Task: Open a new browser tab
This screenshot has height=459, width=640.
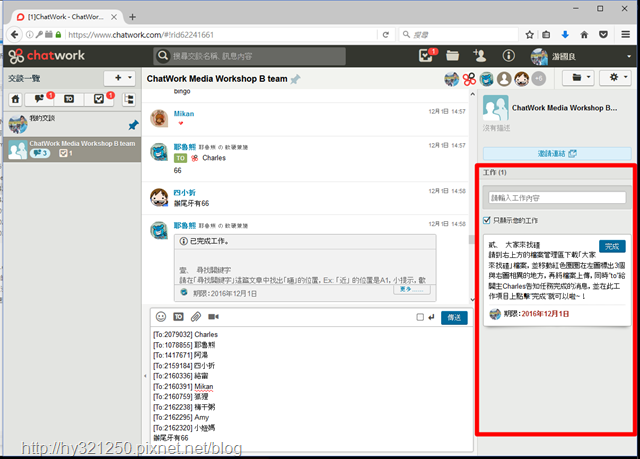Action: [x=132, y=17]
